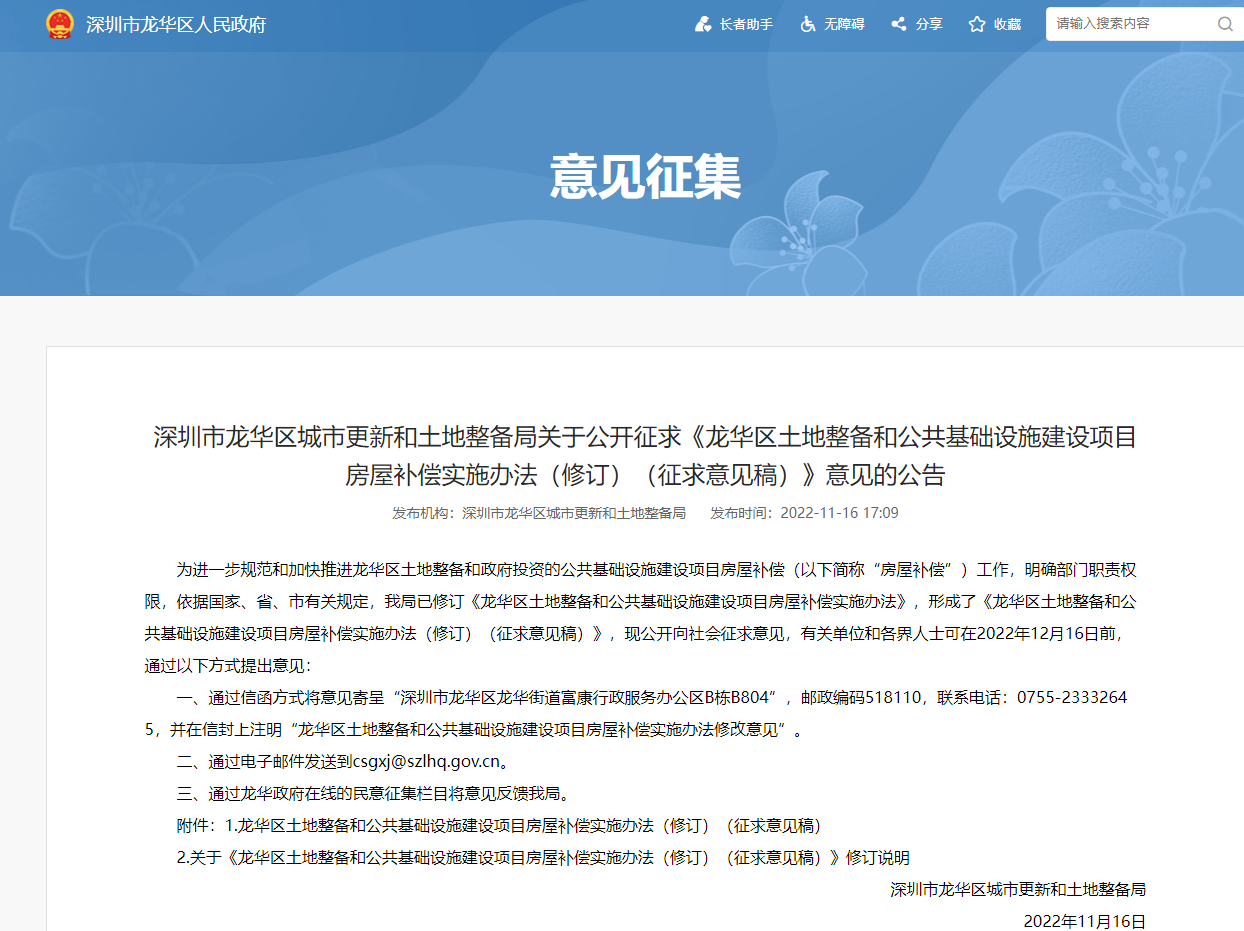This screenshot has width=1244, height=931.
Task: Click the magnifier search icon
Action: point(1224,24)
